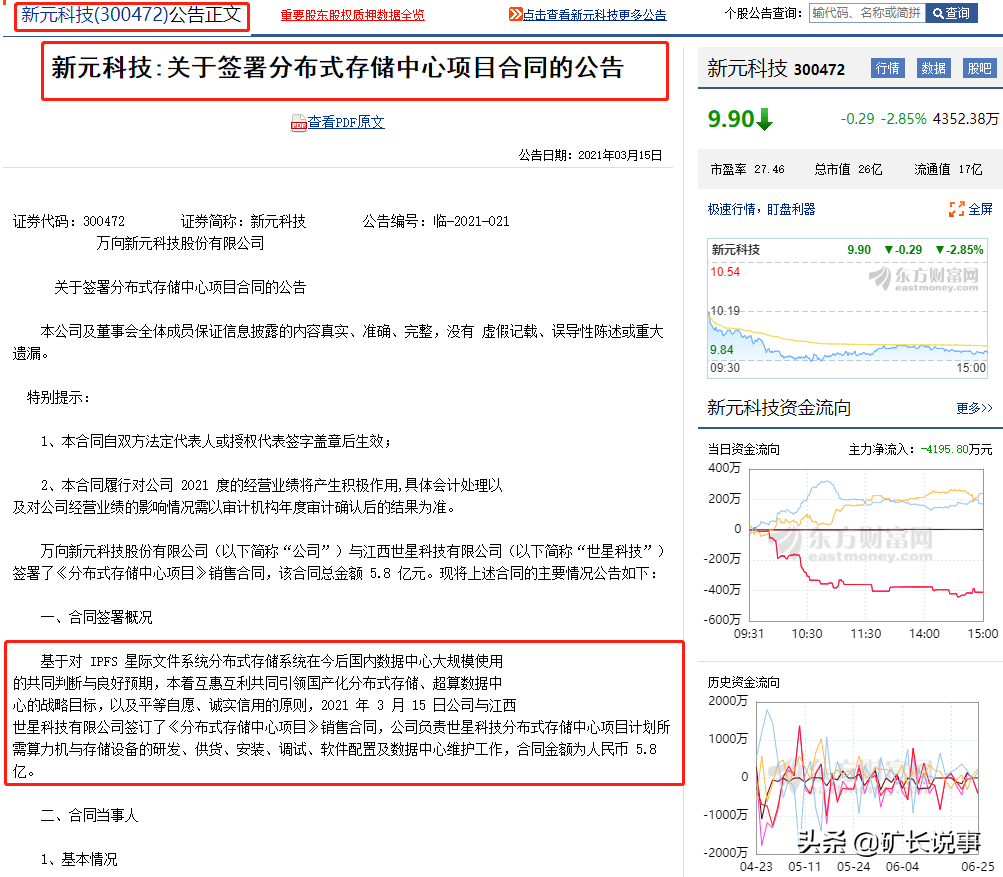Screen dimensions: 1003x877
Task: Click the green down arrow by 9.90
Action: coord(764,119)
